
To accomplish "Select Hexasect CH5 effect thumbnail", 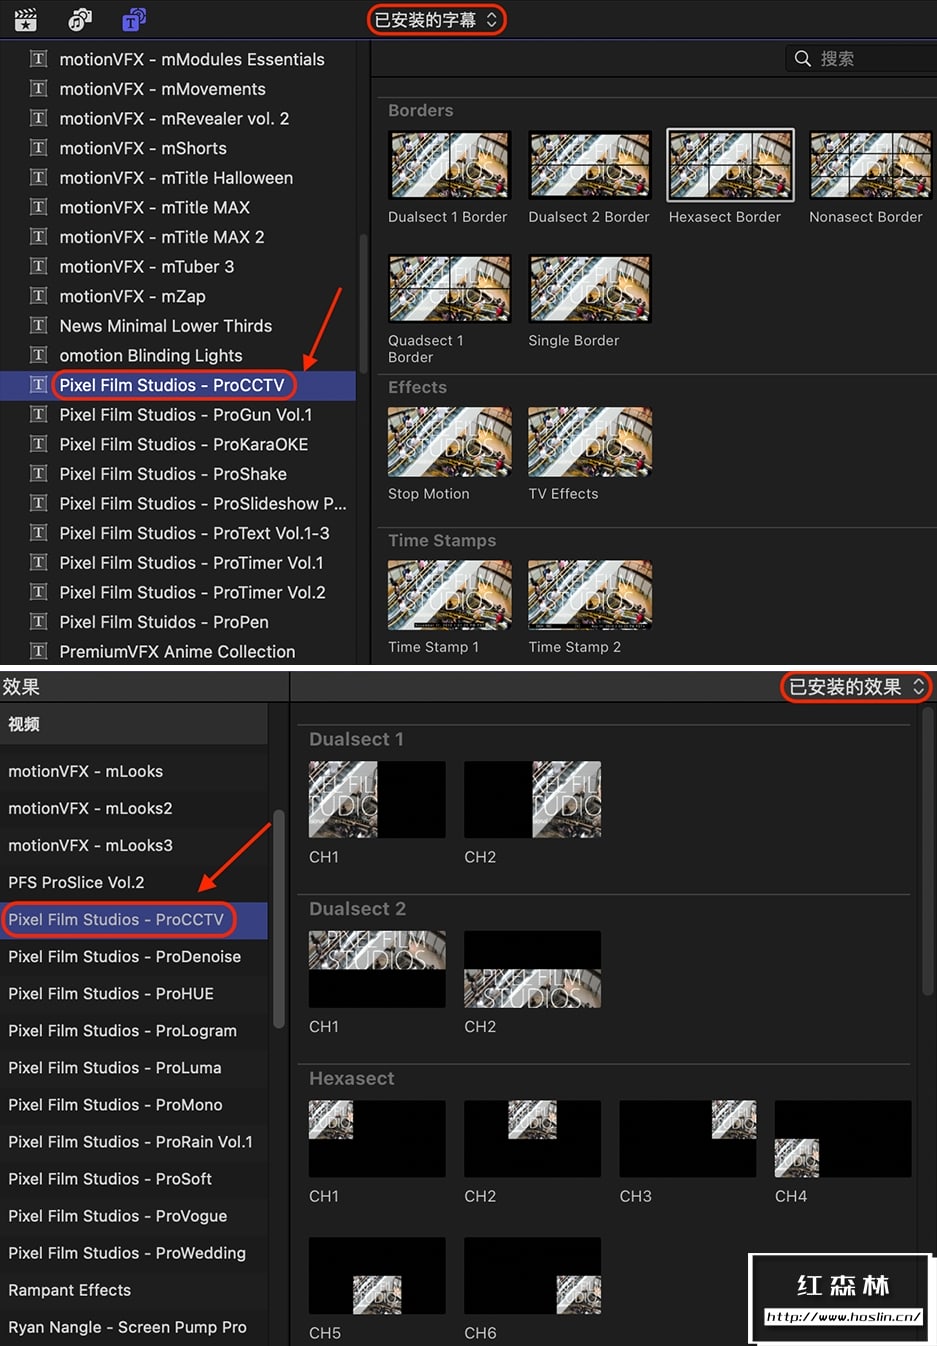I will pyautogui.click(x=377, y=1276).
